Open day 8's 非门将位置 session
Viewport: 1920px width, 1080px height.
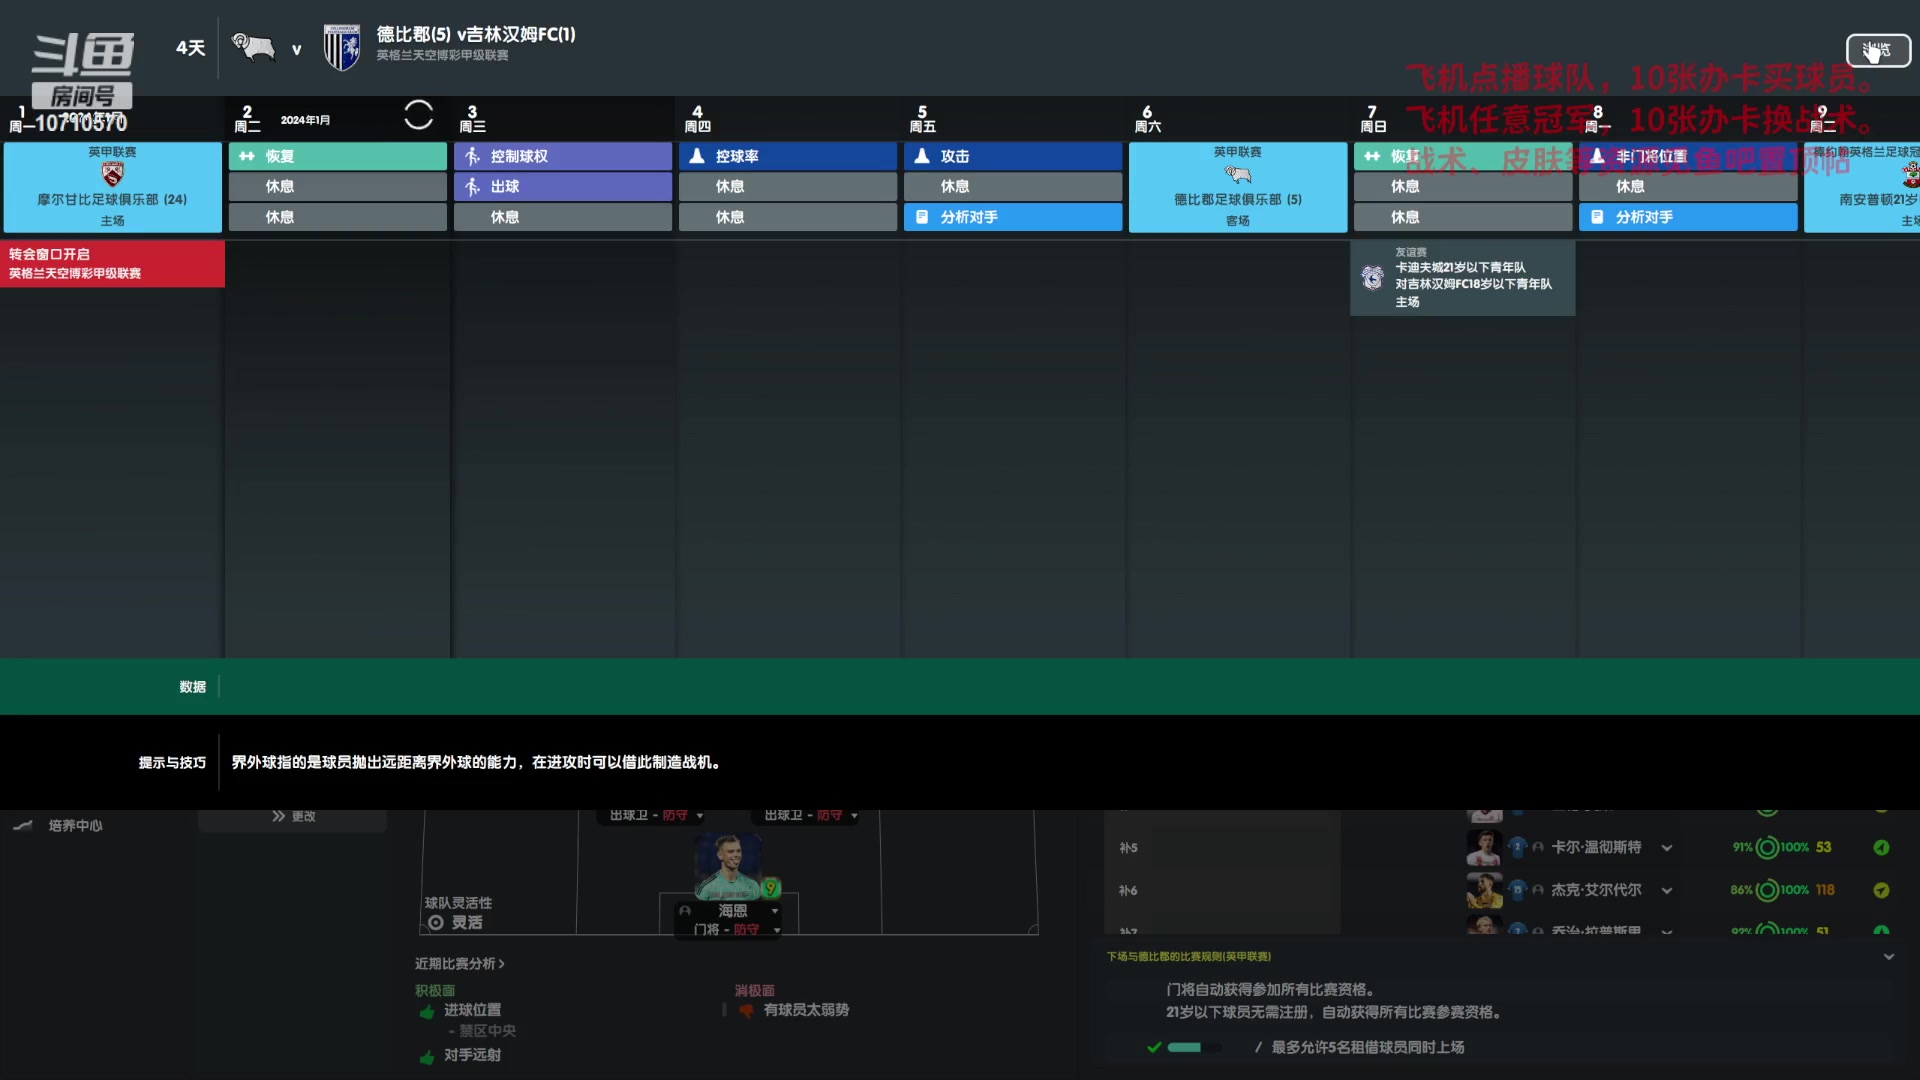point(1688,156)
